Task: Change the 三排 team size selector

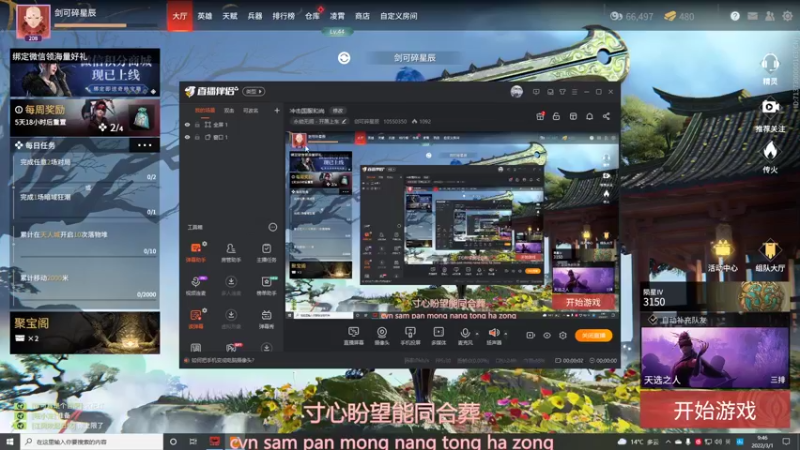Action: pyautogui.click(x=778, y=380)
